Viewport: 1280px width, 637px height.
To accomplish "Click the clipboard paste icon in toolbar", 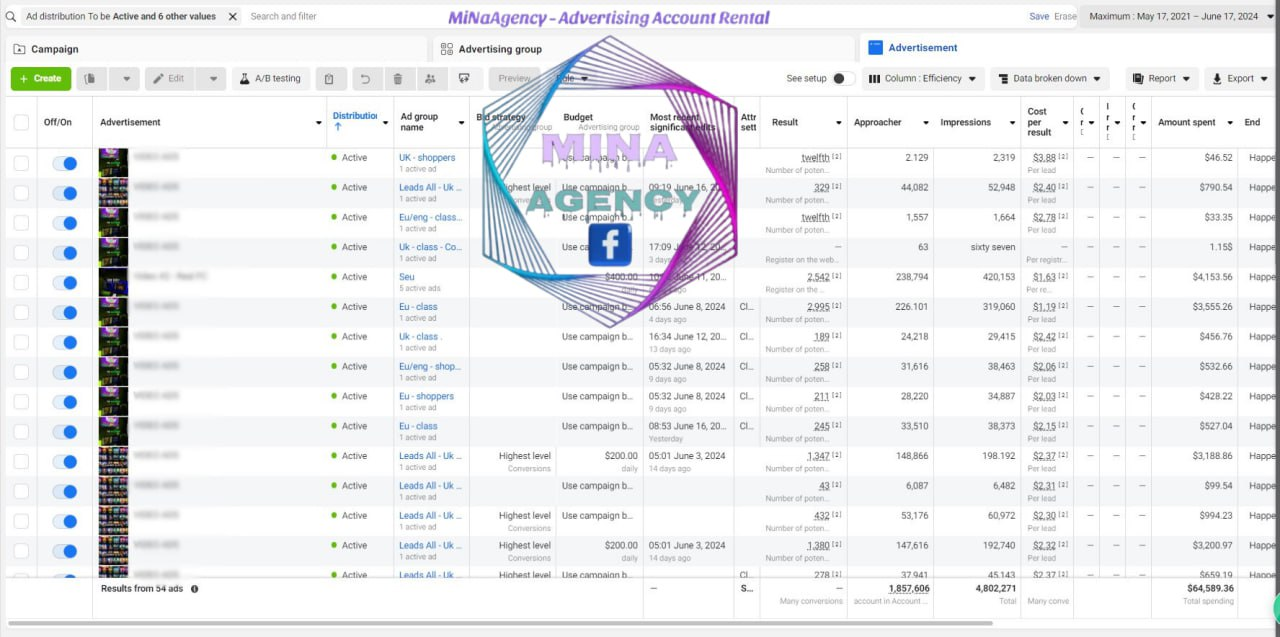I will coord(329,79).
